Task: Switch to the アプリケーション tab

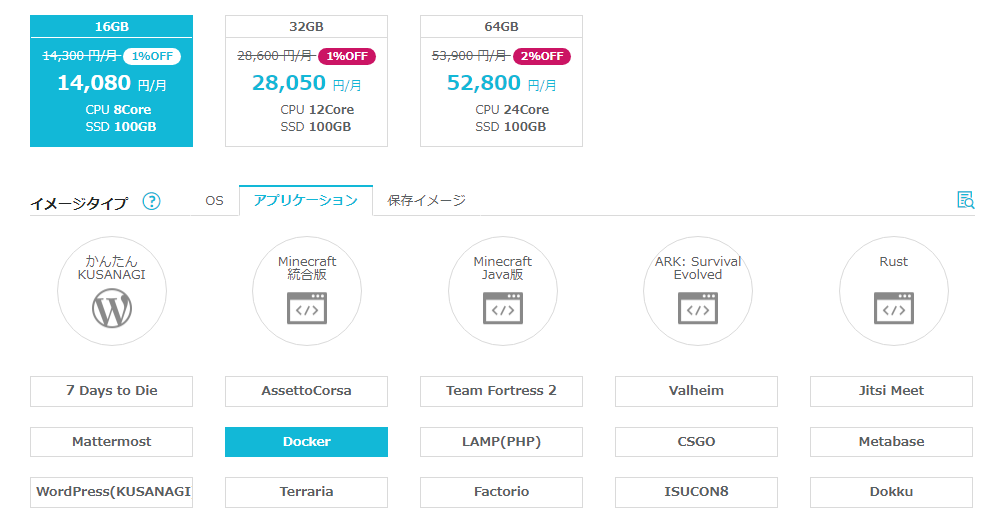Action: click(306, 200)
